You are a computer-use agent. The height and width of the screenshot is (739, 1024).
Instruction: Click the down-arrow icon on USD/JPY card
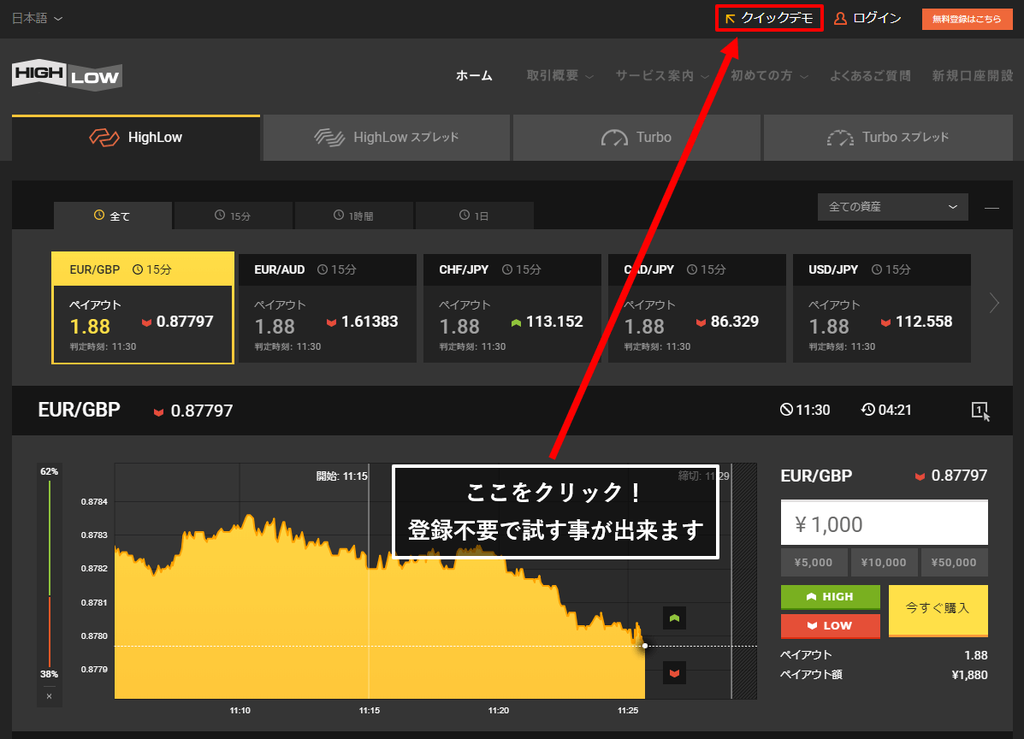886,322
